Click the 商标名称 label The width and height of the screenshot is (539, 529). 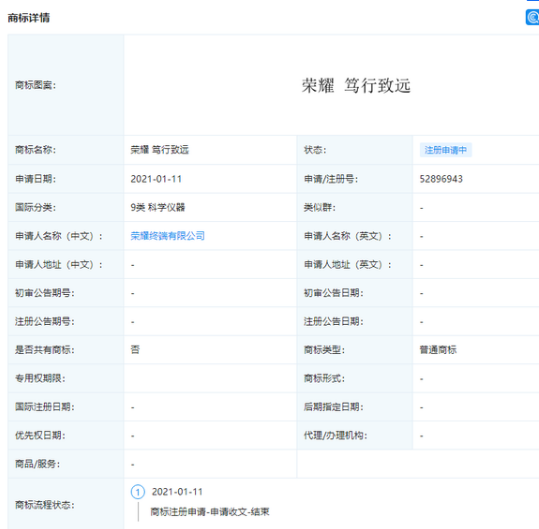(35, 150)
